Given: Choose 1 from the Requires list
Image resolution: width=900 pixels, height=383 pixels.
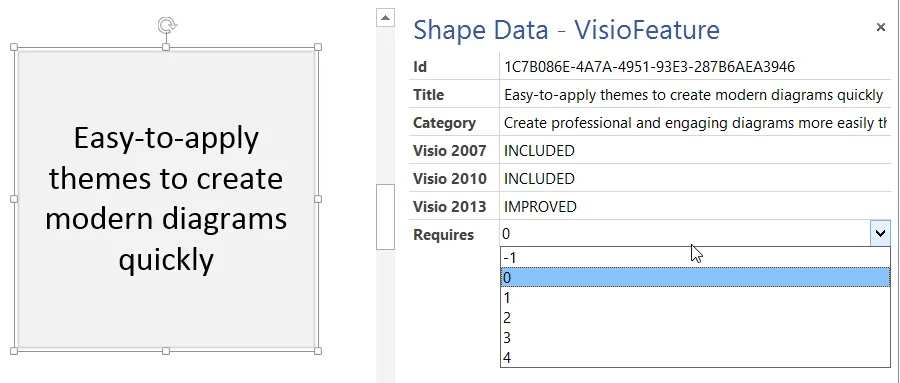Looking at the screenshot, I should pos(695,297).
